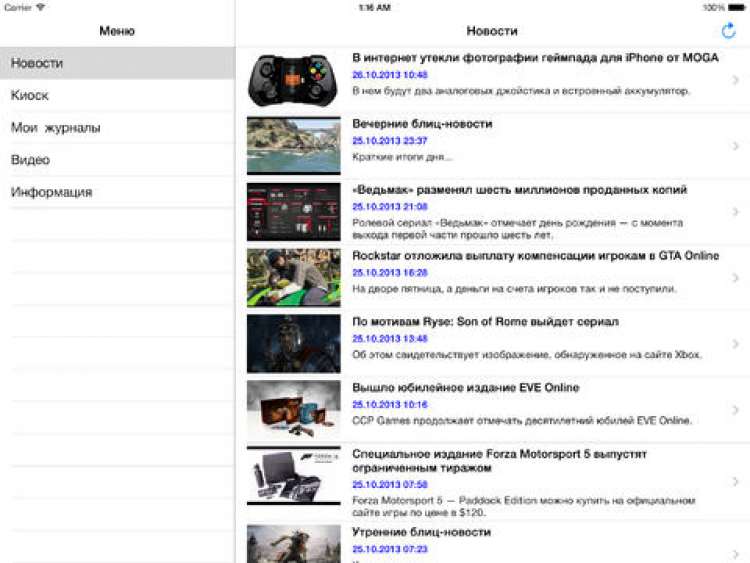This screenshot has height=563, width=750.
Task: Open Rockstar отложила выплату компенсации headline
Action: [x=535, y=256]
